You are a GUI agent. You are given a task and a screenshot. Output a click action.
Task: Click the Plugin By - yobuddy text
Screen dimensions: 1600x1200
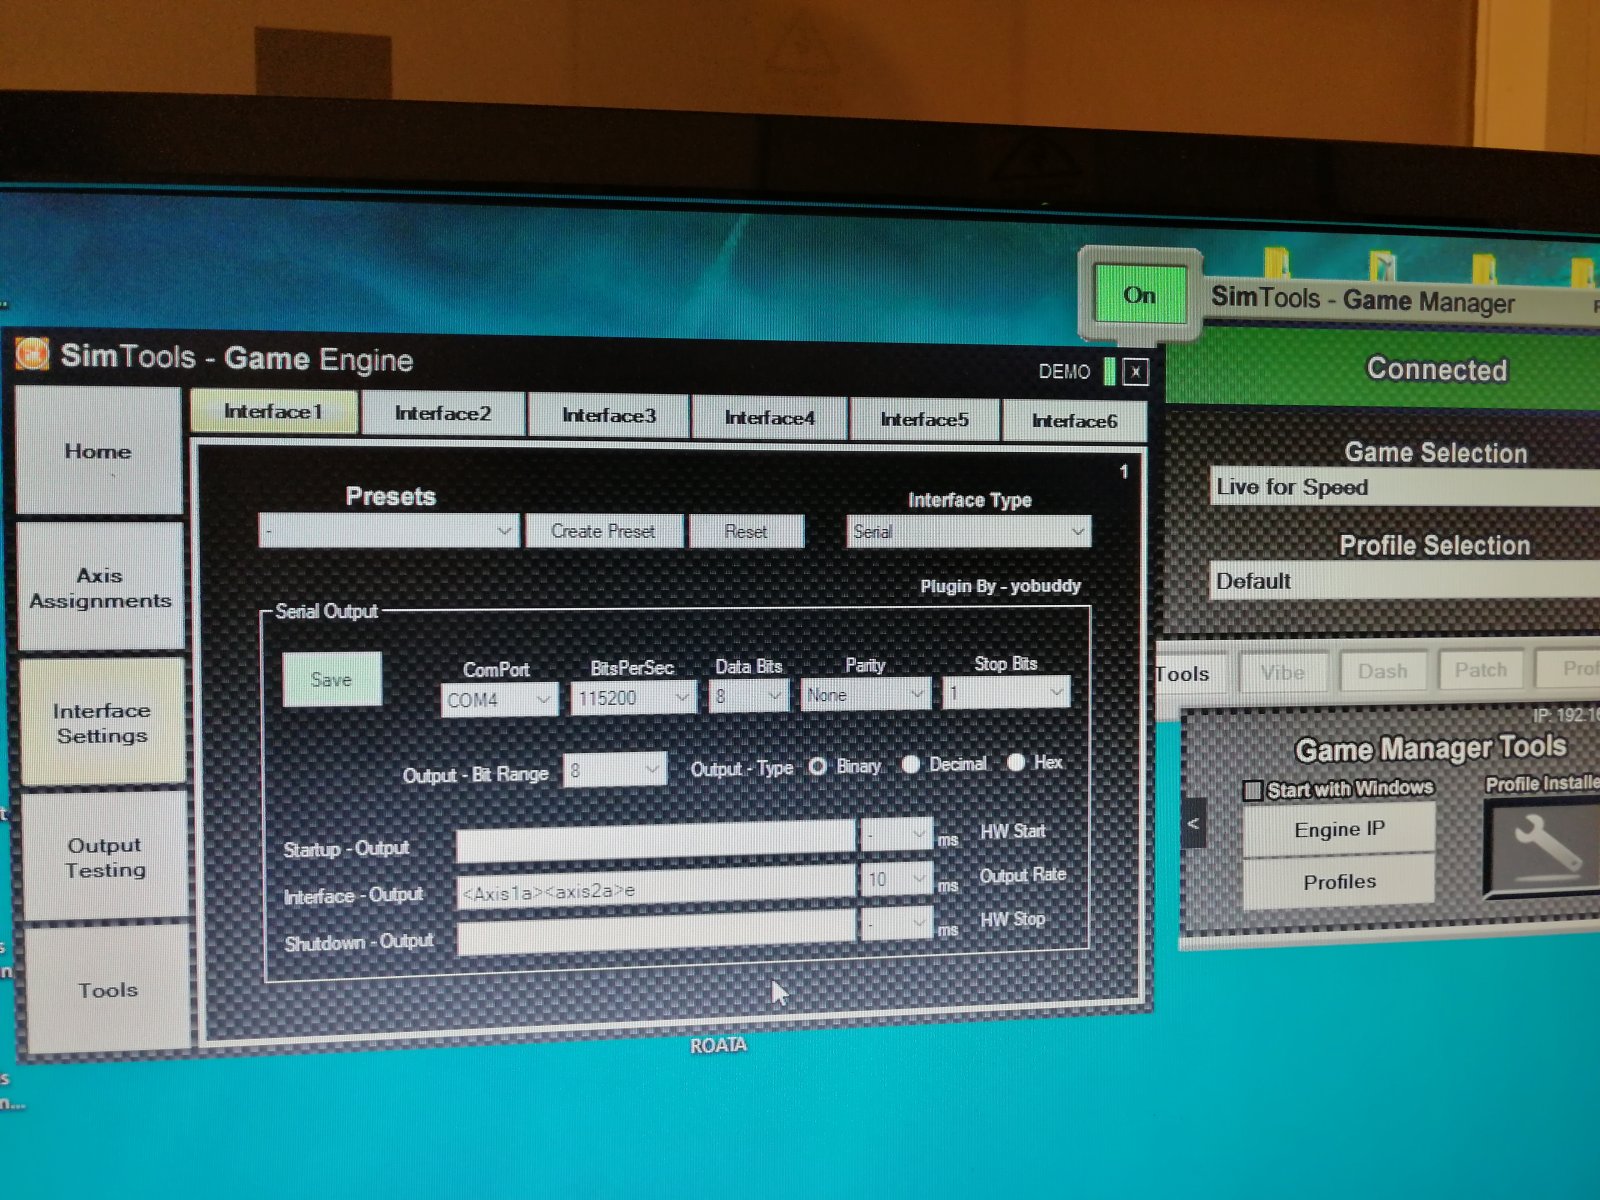(x=1000, y=586)
